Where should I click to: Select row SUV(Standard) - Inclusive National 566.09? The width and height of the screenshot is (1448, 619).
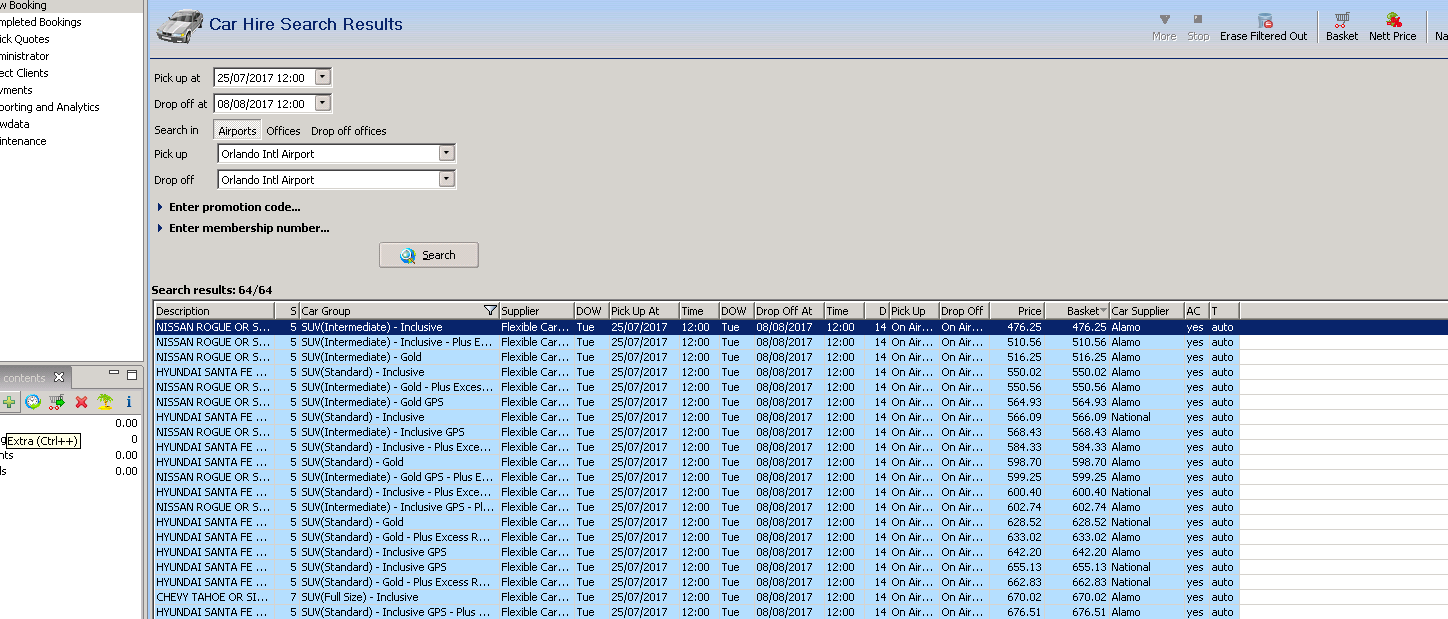click(696, 417)
